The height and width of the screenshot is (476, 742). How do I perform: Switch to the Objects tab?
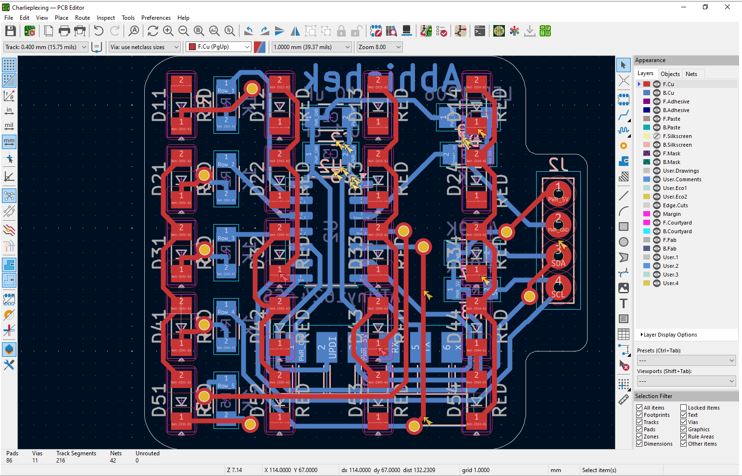670,74
